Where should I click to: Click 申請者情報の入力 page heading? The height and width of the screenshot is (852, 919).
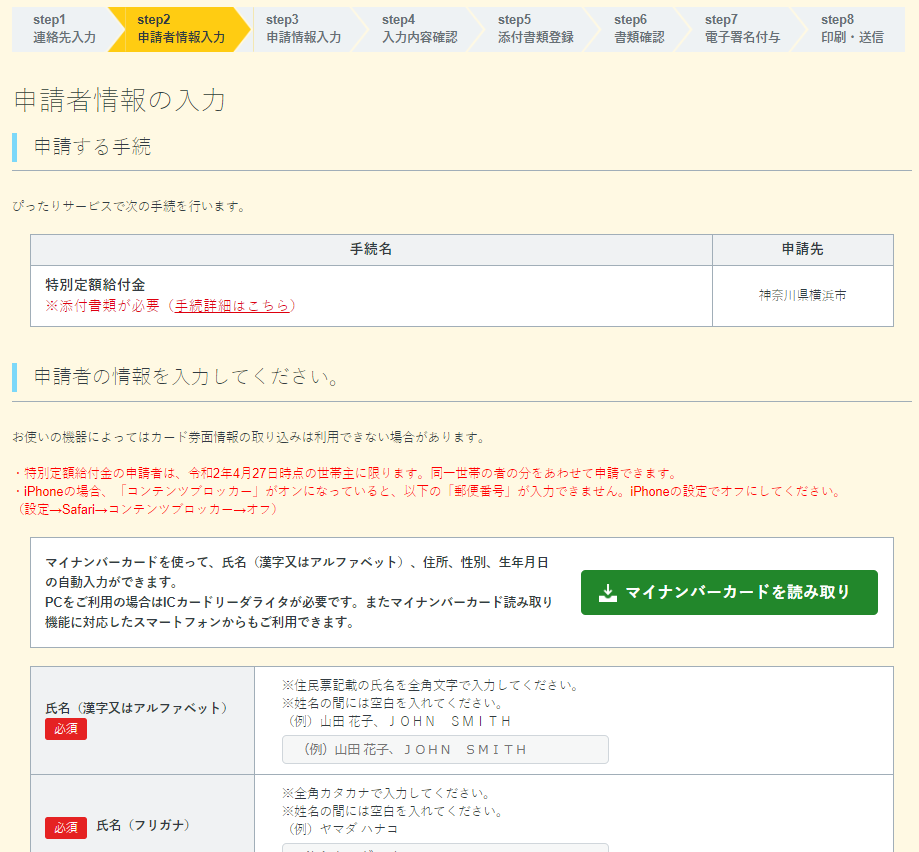click(120, 100)
